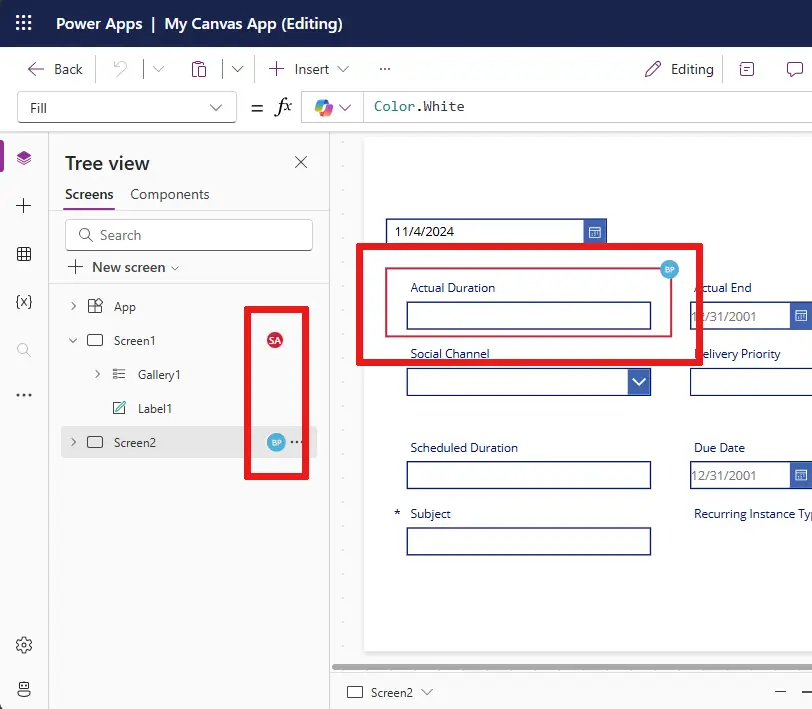
Task: Click the Back button
Action: (x=55, y=69)
